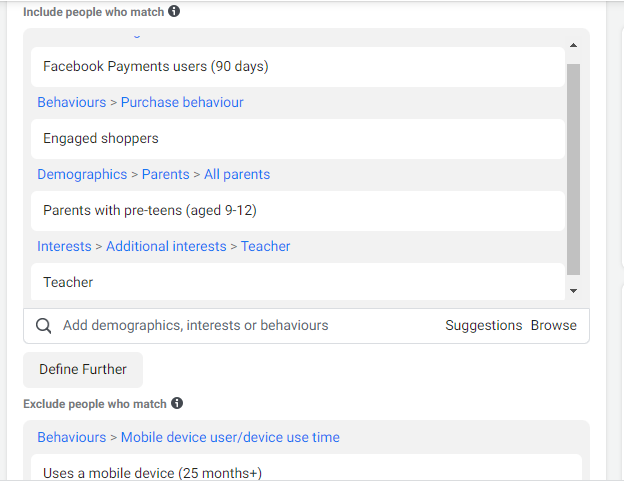This screenshot has height=492, width=624.
Task: Open Suggestions for targeting
Action: (484, 325)
